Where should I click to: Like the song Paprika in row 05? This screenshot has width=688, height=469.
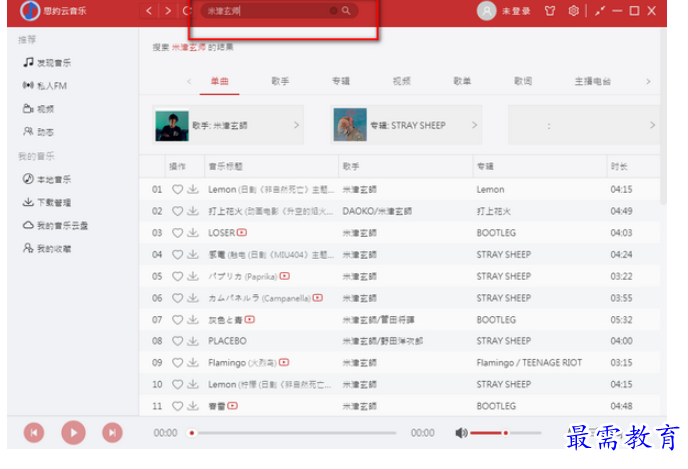[177, 276]
